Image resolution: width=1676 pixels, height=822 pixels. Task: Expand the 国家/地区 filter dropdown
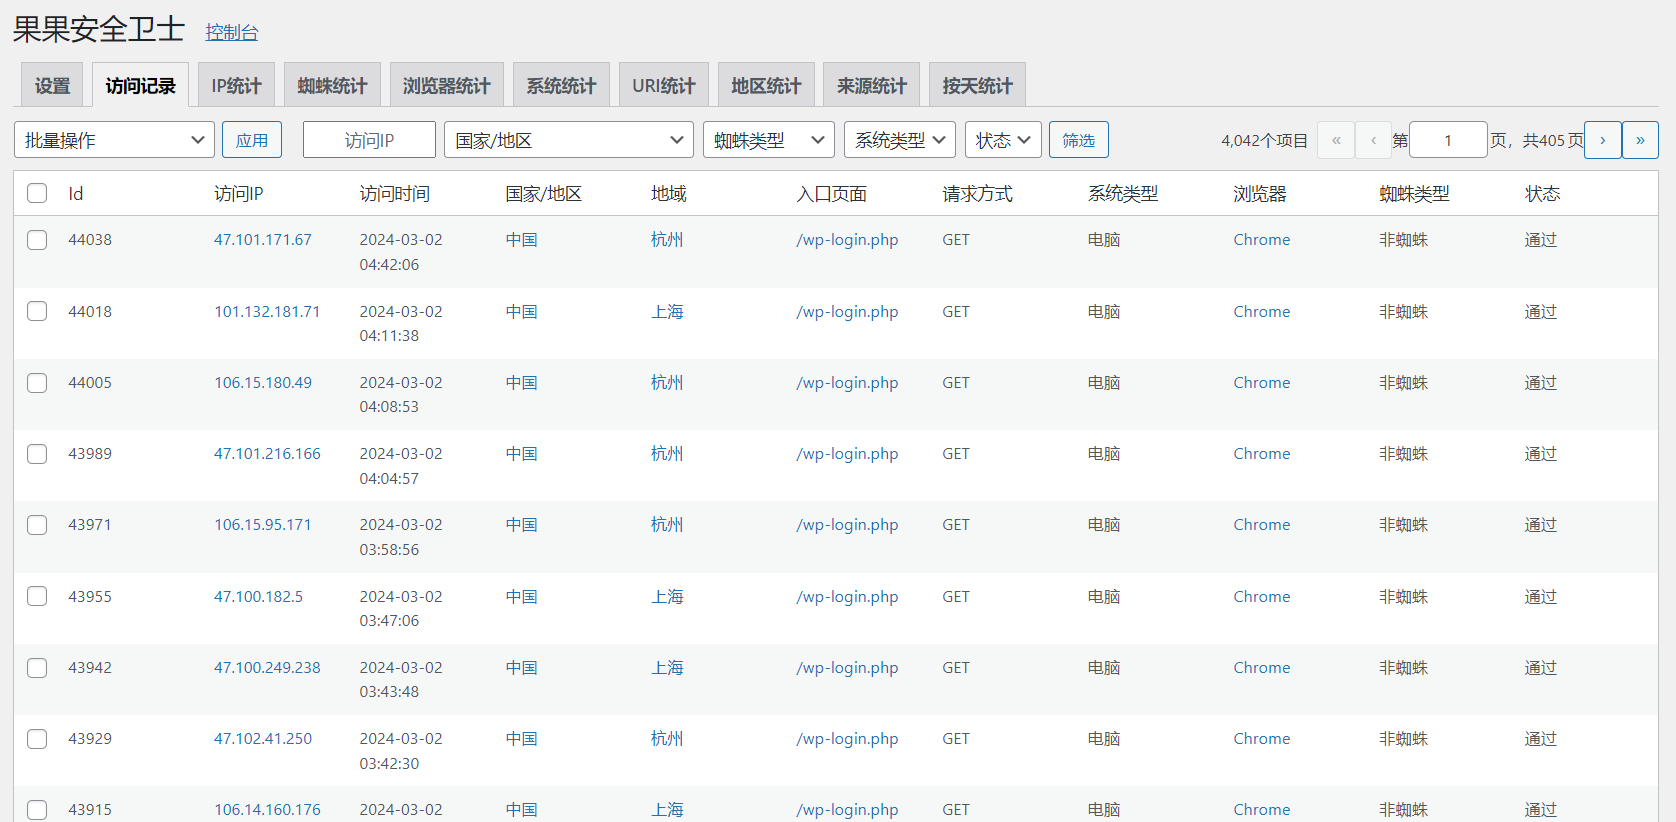tap(568, 140)
